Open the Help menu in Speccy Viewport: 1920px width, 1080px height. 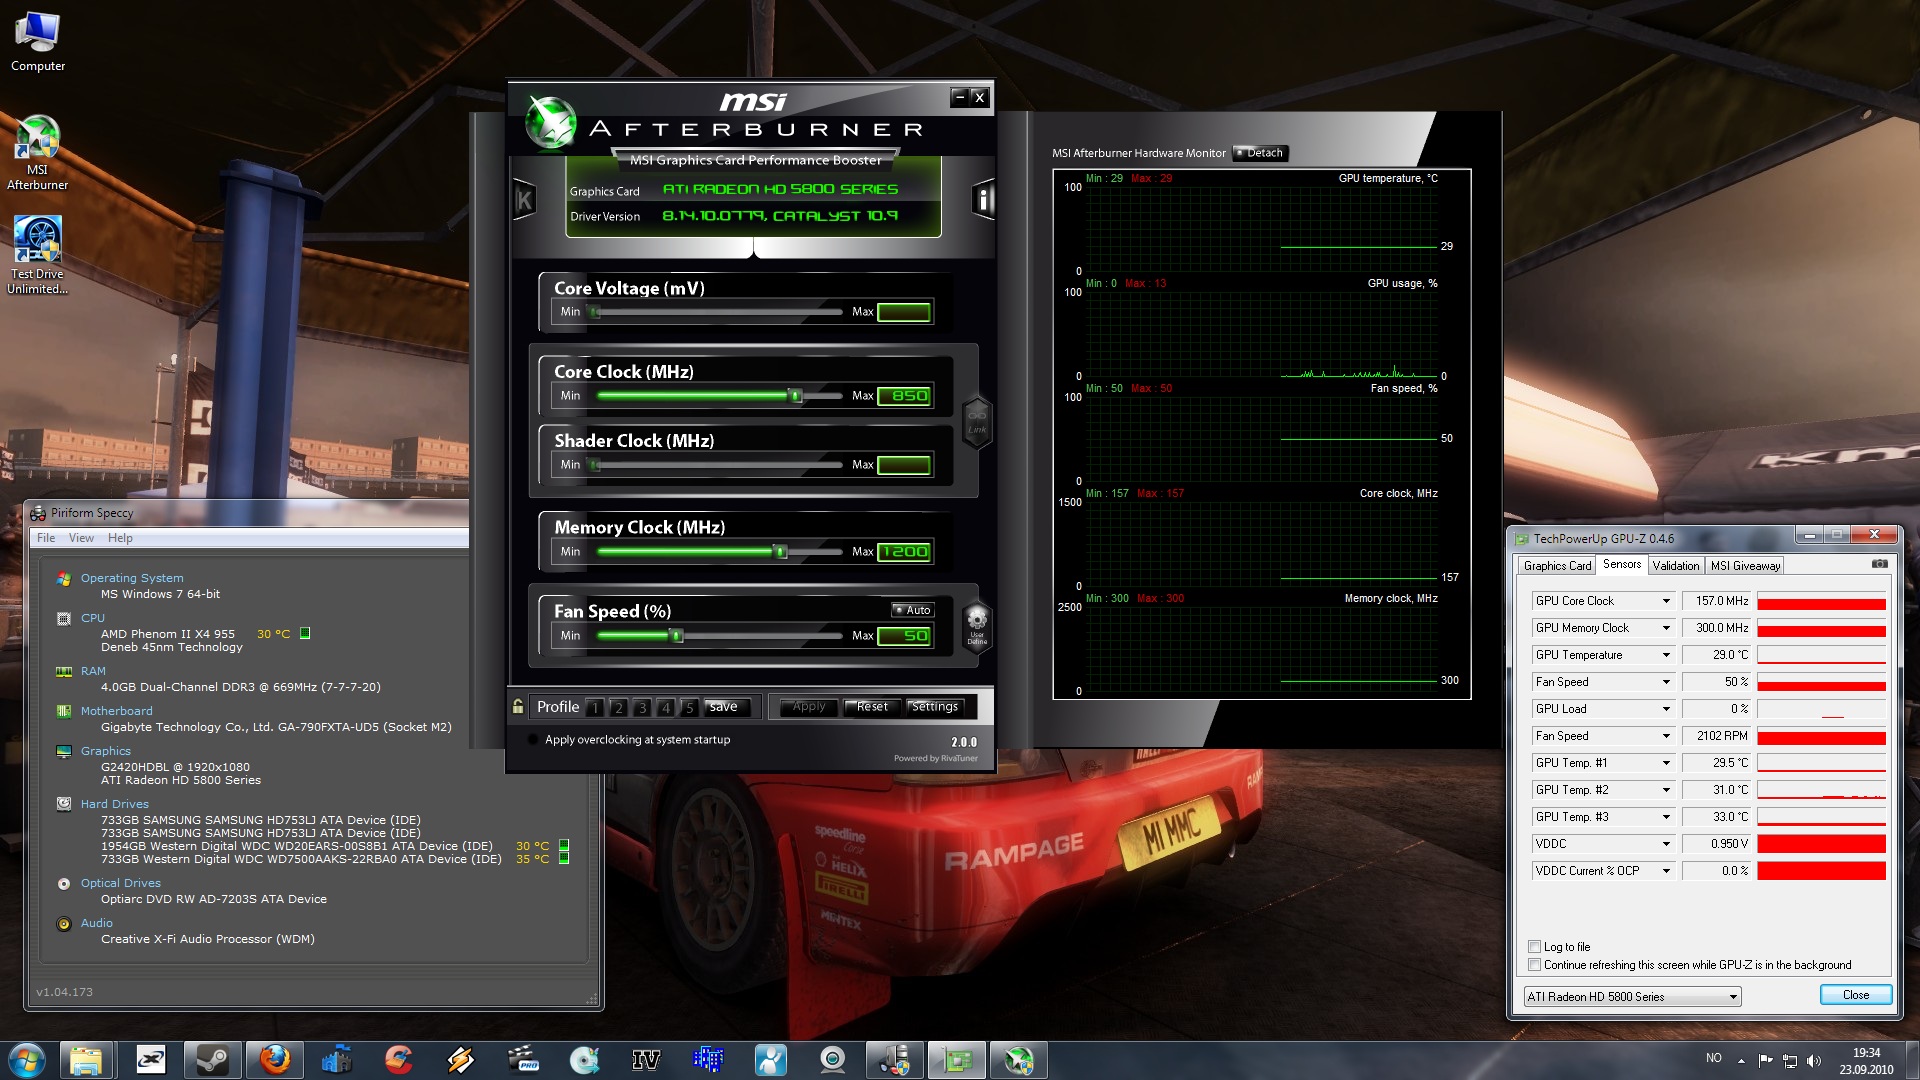tap(120, 538)
